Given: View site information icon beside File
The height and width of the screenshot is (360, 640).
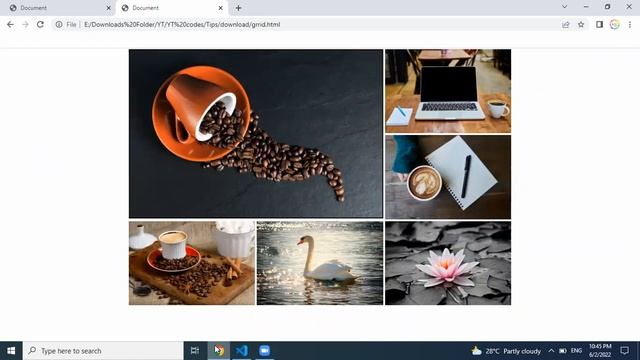Looking at the screenshot, I should click(59, 24).
